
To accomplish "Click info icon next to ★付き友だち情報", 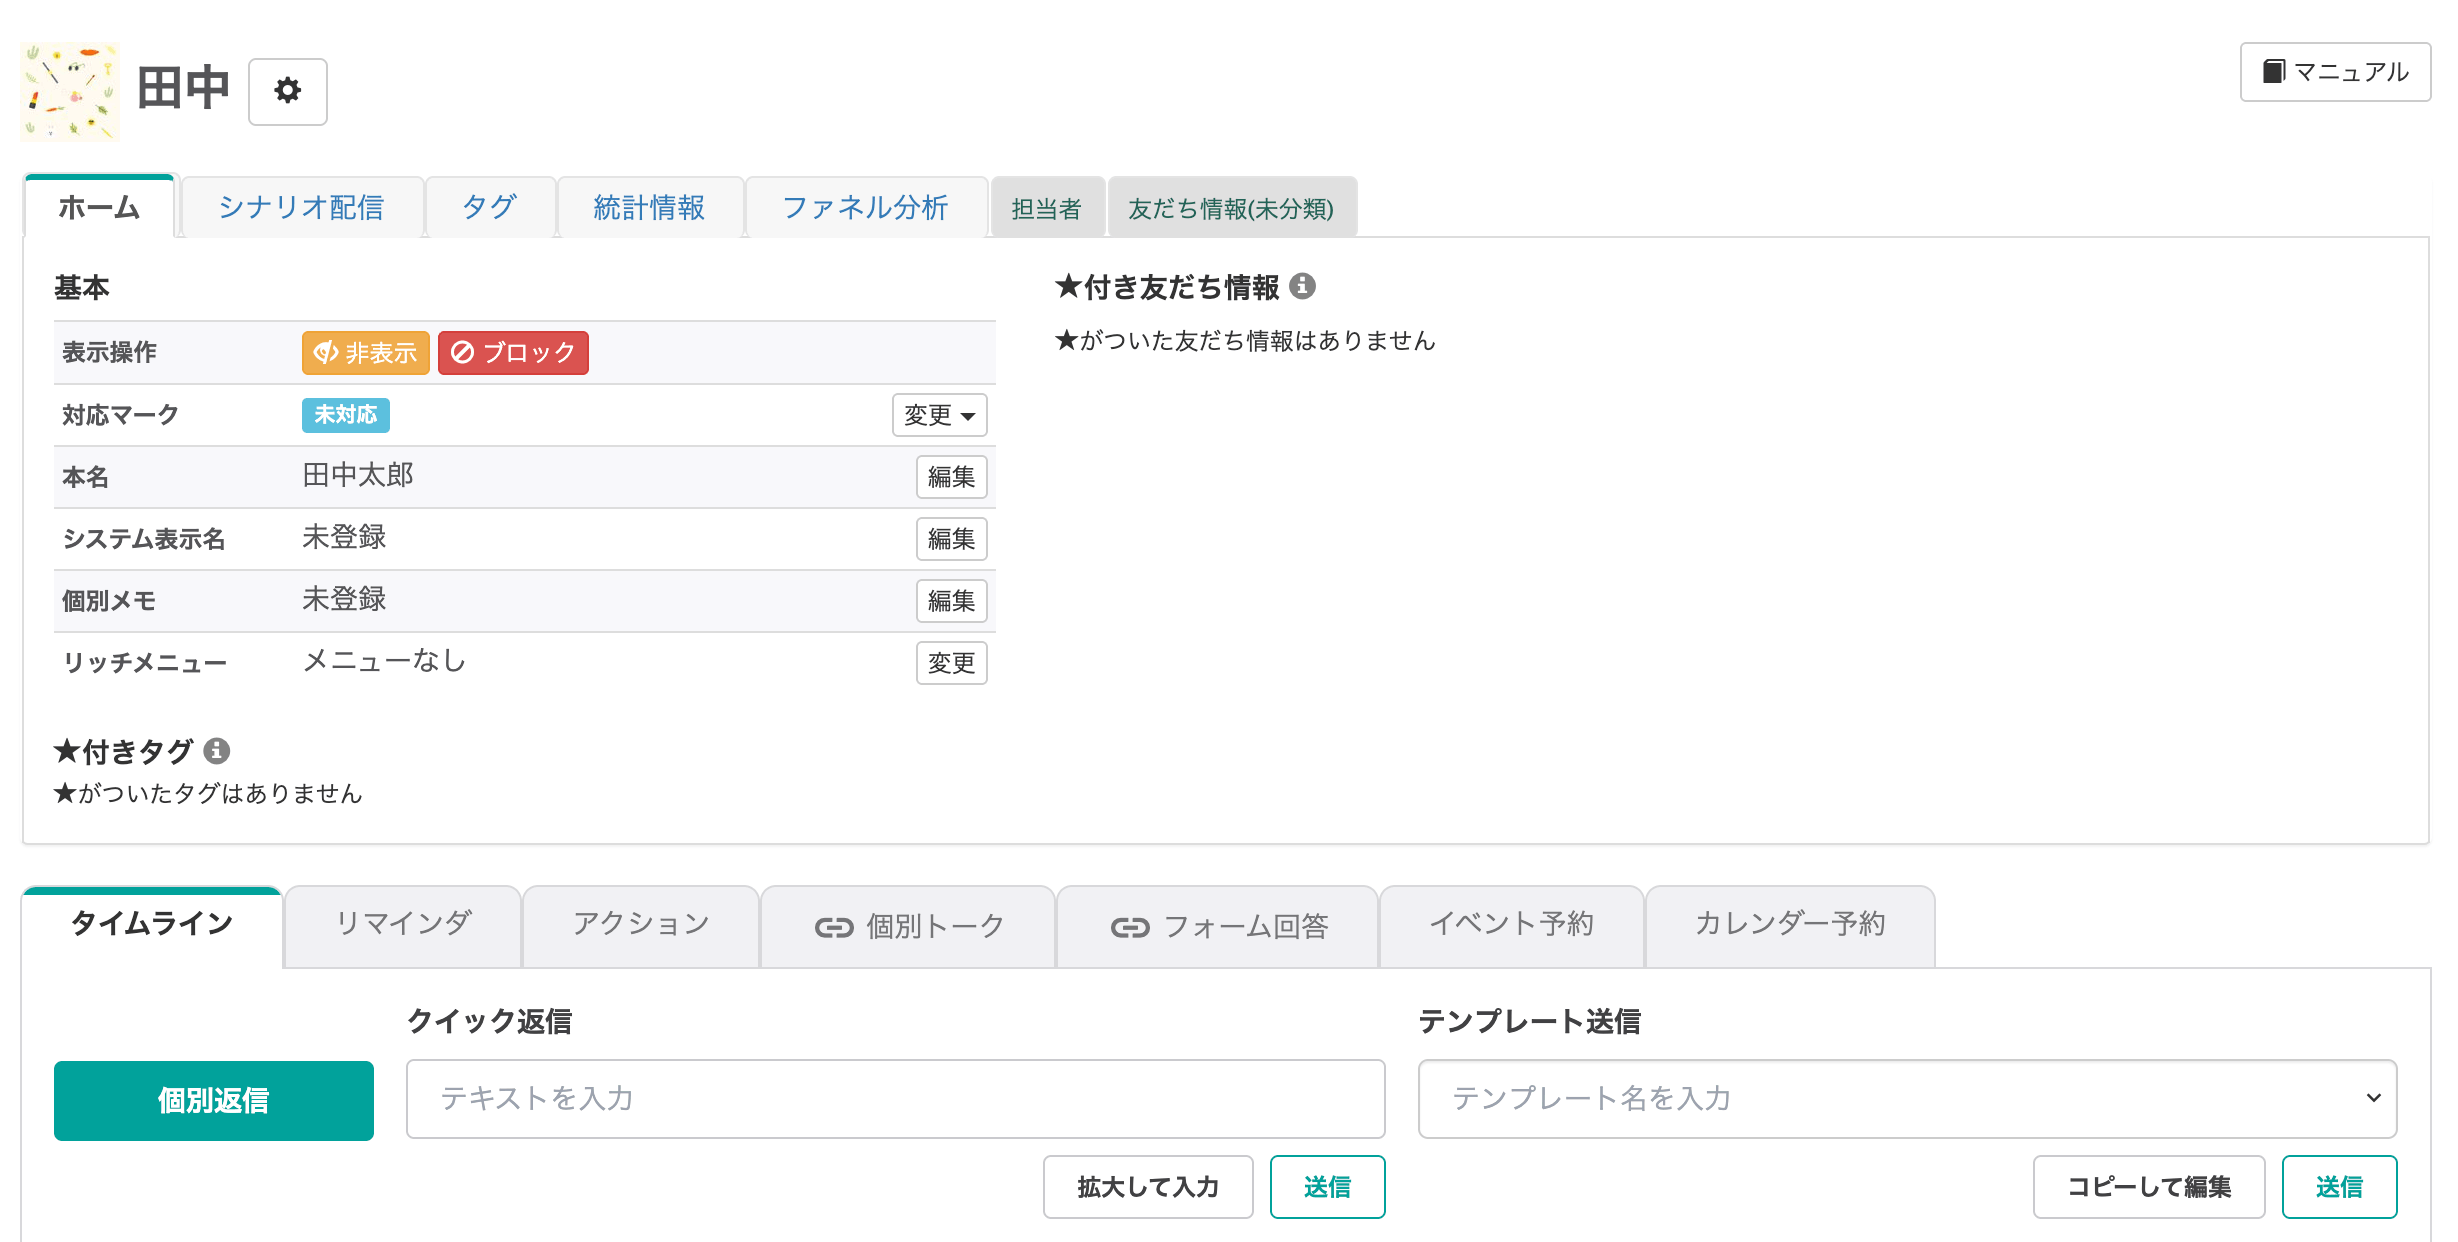I will (1302, 286).
